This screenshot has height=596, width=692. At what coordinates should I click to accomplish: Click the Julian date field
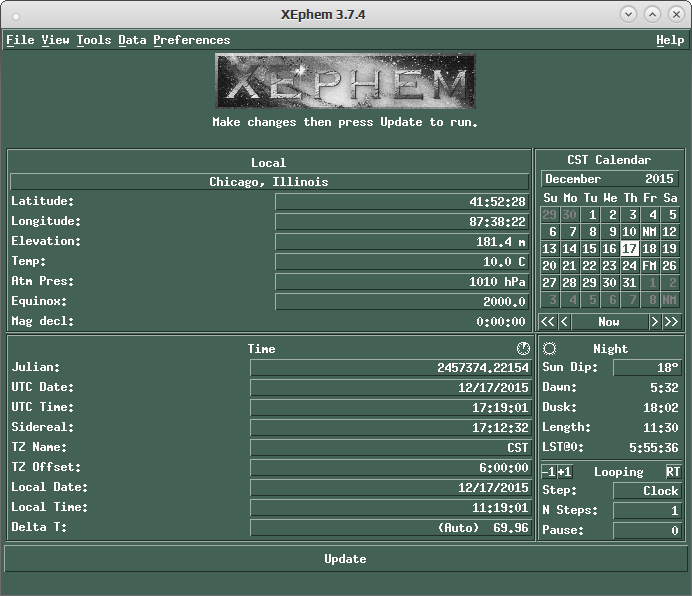pyautogui.click(x=391, y=367)
